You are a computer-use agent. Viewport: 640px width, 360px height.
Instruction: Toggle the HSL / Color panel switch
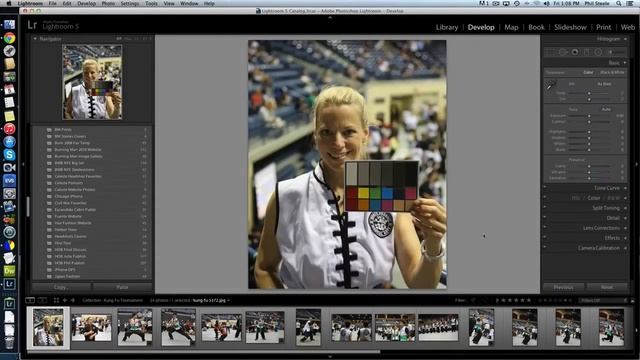pos(545,198)
